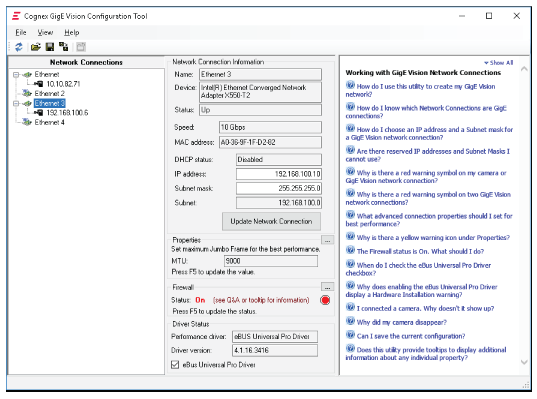The width and height of the screenshot is (537, 399).
Task: Click the Cognex logo in the title bar
Action: tap(16, 16)
